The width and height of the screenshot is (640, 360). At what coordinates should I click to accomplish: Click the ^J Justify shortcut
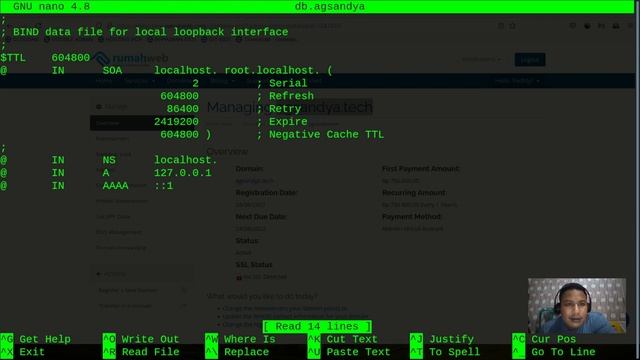pos(442,339)
